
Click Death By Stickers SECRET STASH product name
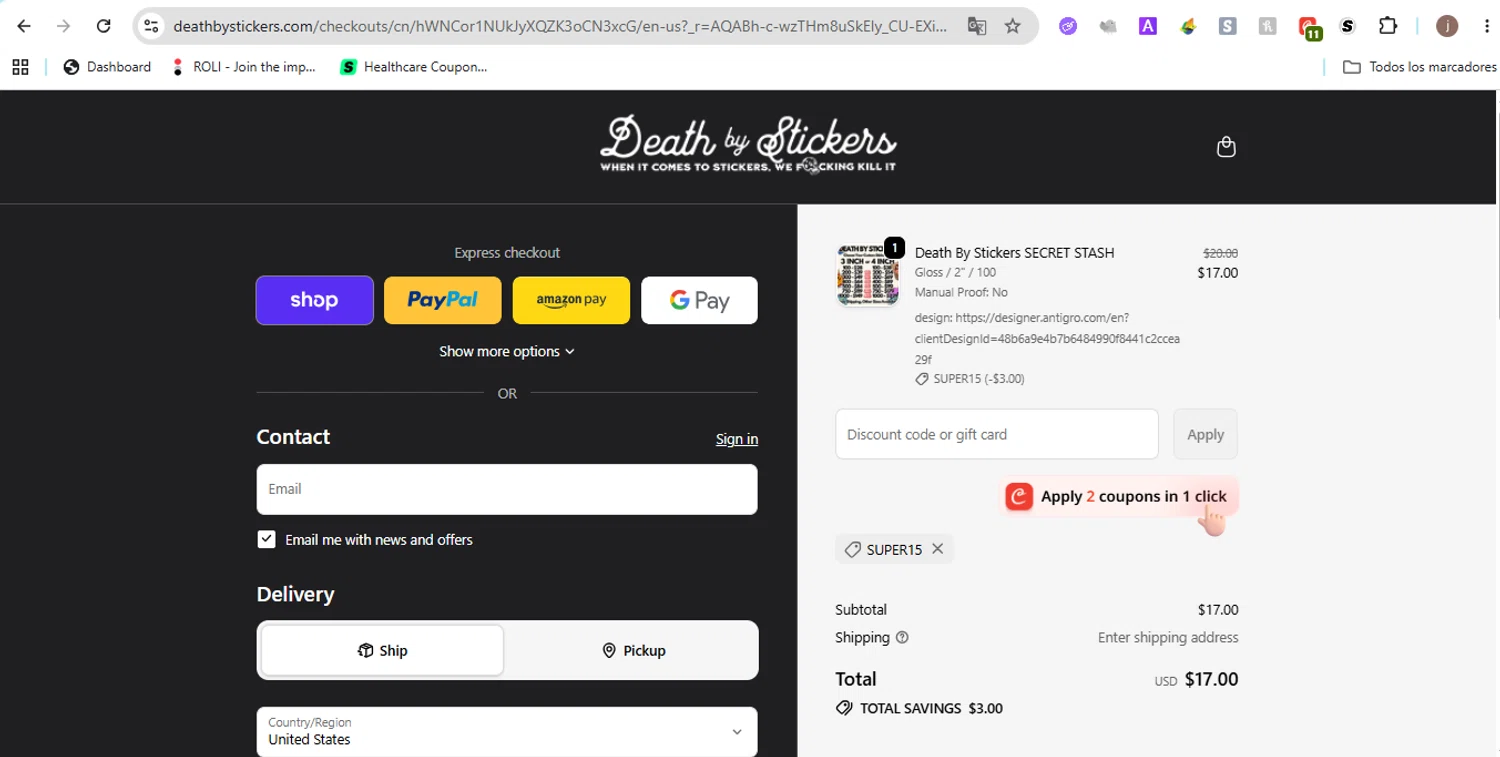1014,253
